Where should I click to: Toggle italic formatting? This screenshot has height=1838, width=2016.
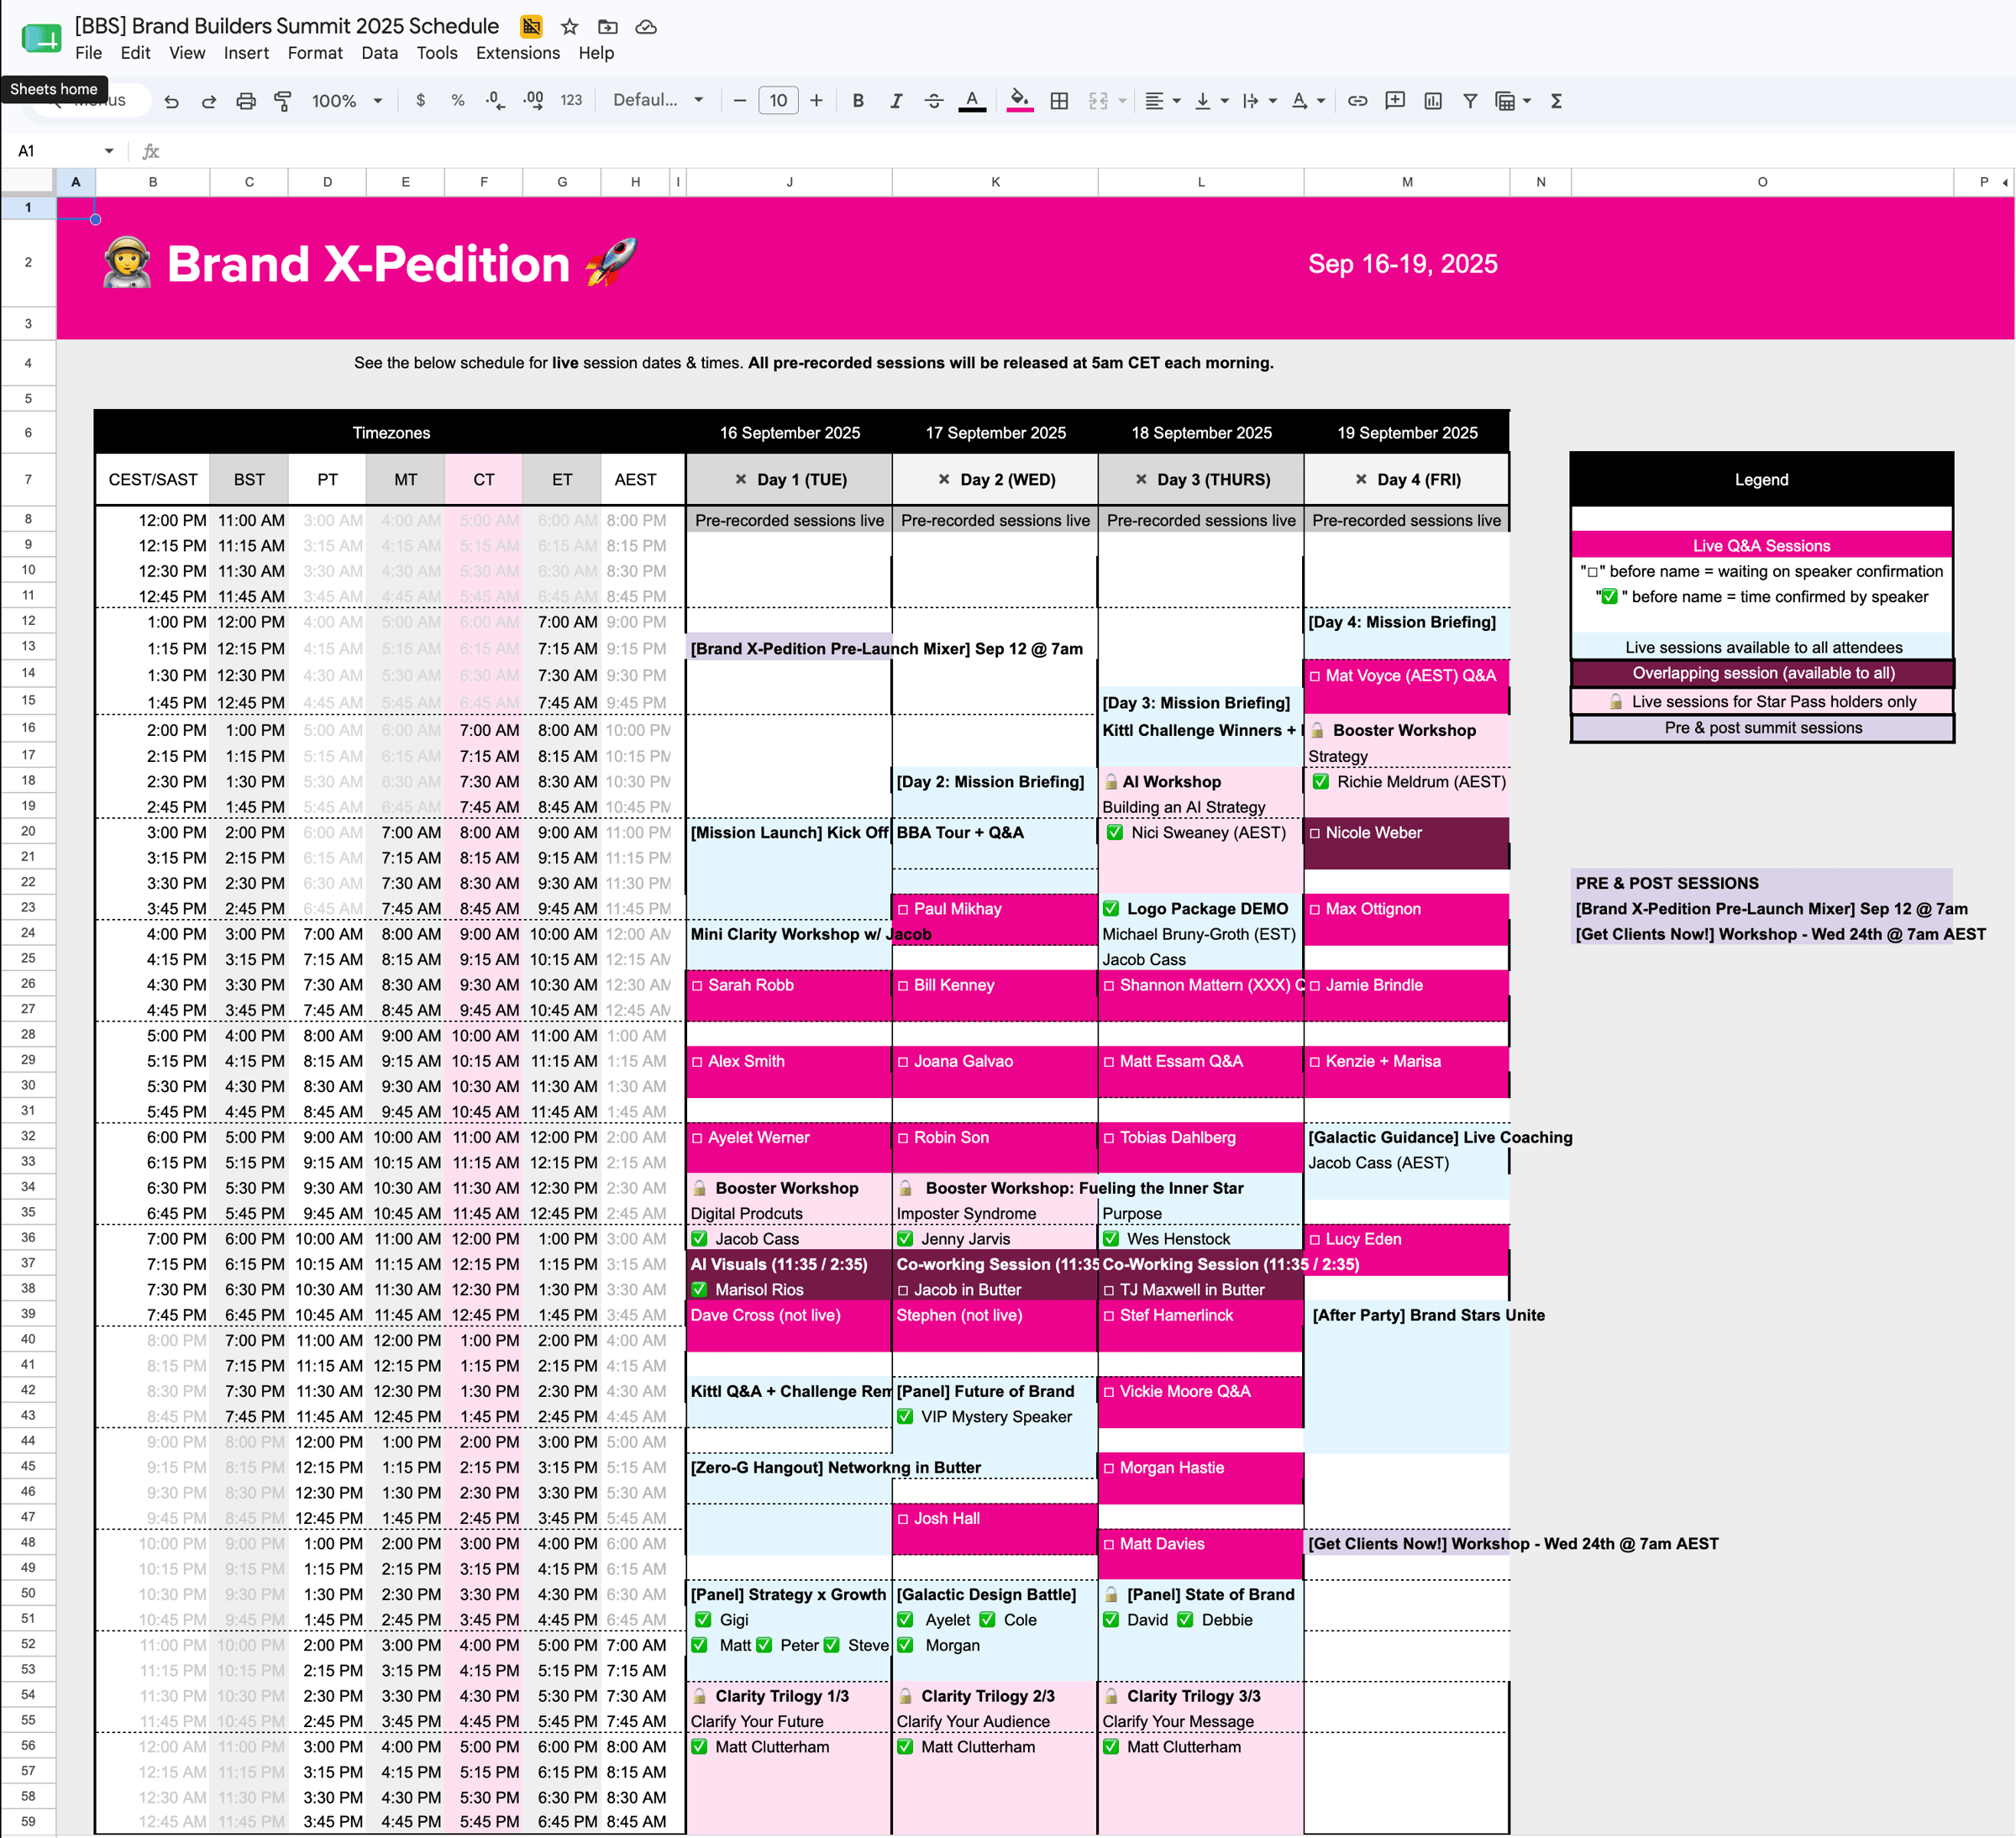coord(896,101)
